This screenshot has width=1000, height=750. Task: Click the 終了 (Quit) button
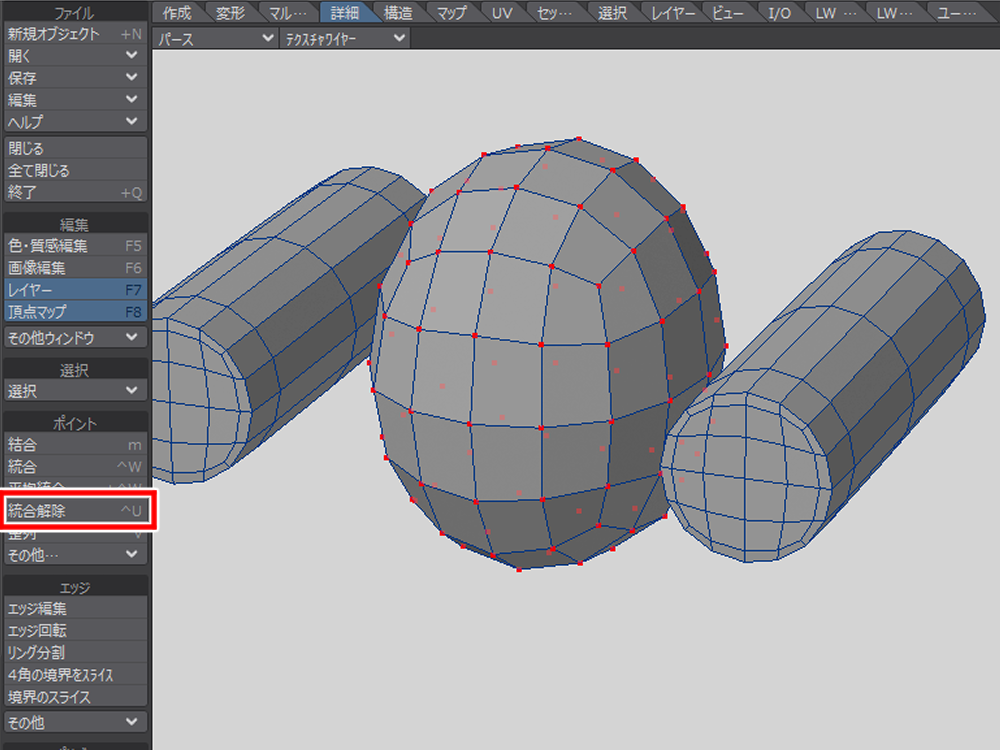point(75,193)
